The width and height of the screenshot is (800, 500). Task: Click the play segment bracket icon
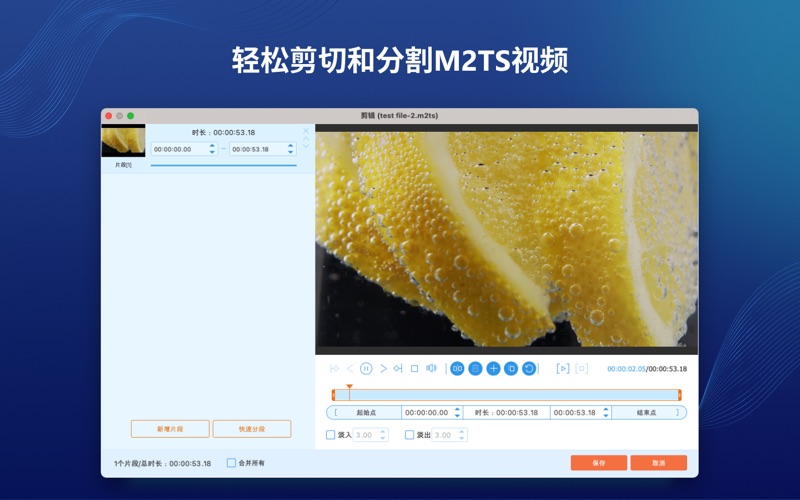(x=562, y=369)
